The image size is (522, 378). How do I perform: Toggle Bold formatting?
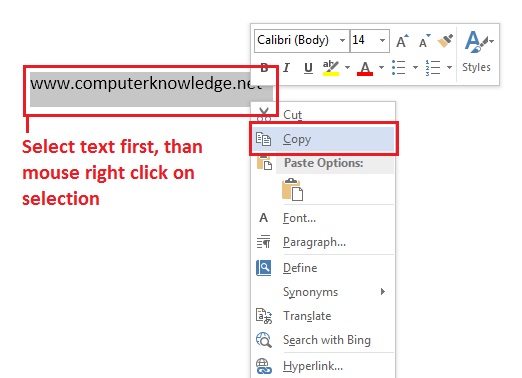[264, 68]
